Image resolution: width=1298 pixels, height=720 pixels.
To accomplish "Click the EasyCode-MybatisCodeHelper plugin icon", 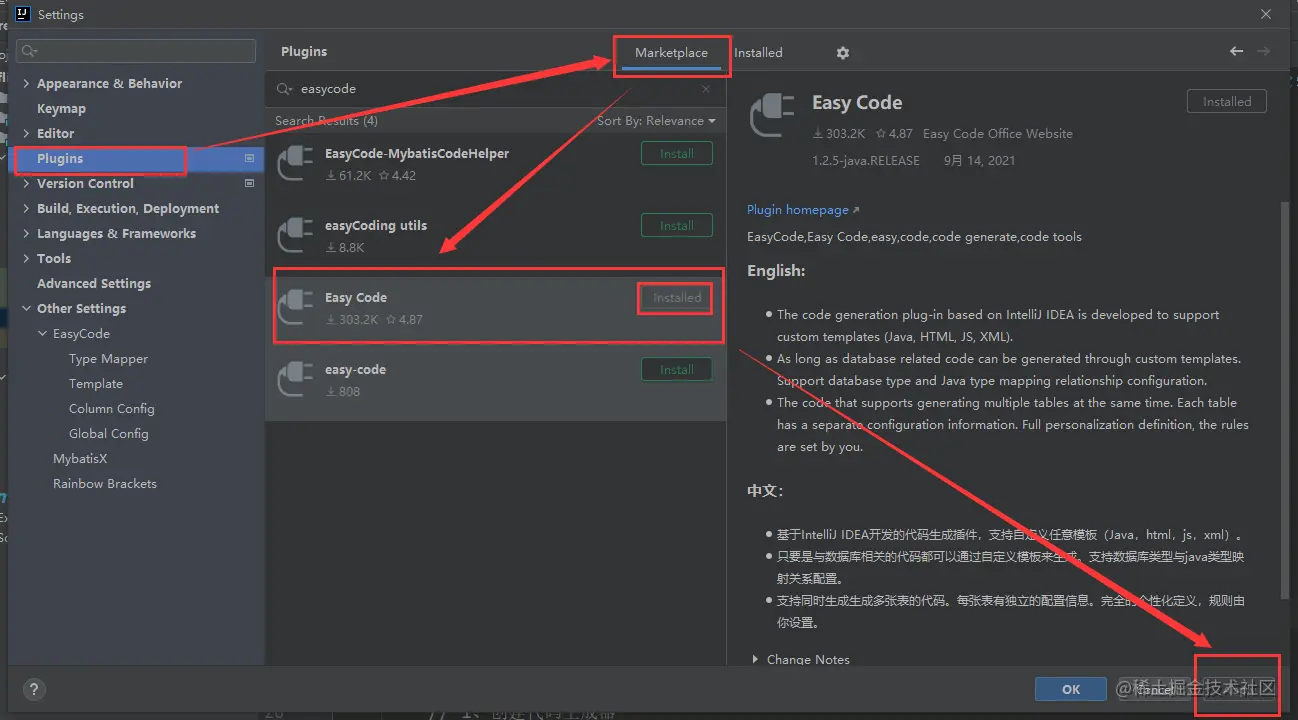I will click(295, 164).
